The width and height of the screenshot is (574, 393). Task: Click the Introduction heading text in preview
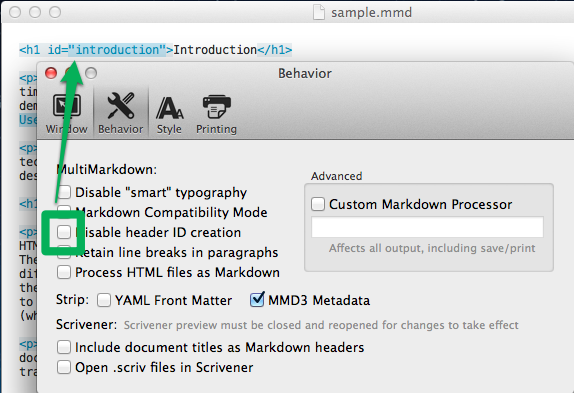[x=215, y=49]
